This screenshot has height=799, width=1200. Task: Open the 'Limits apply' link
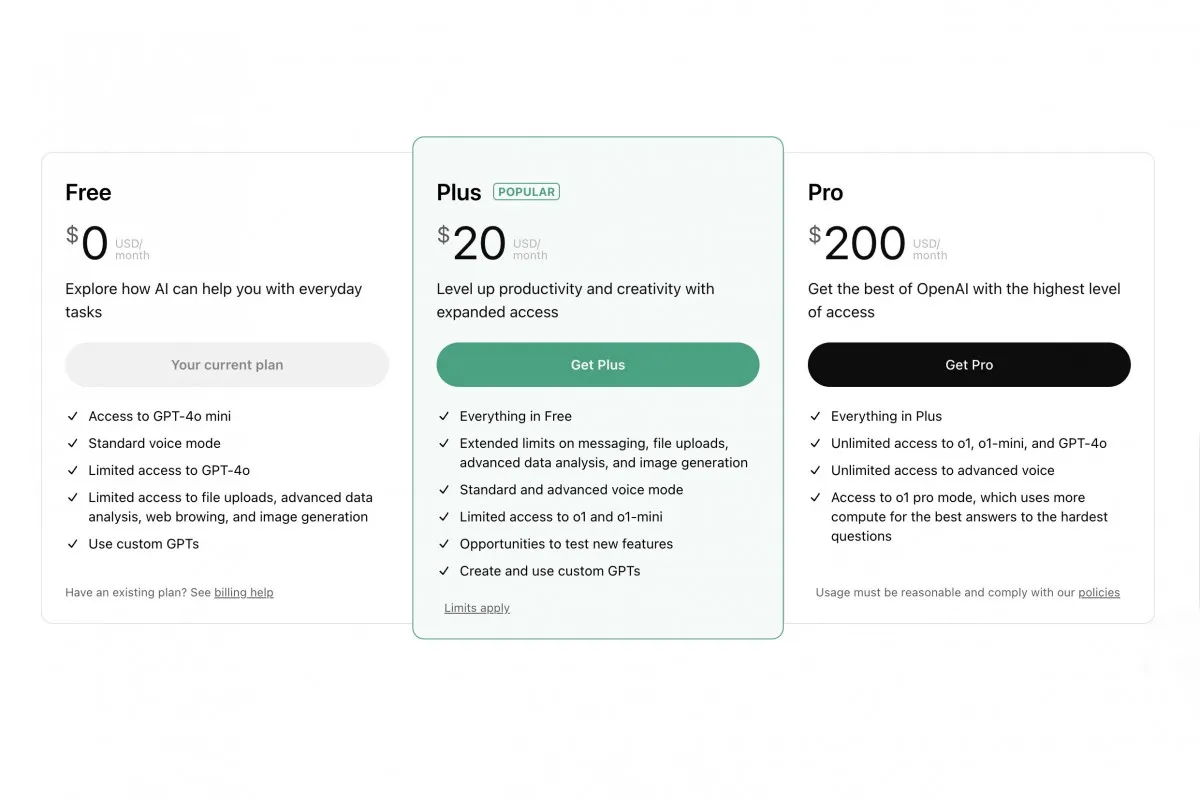point(477,607)
